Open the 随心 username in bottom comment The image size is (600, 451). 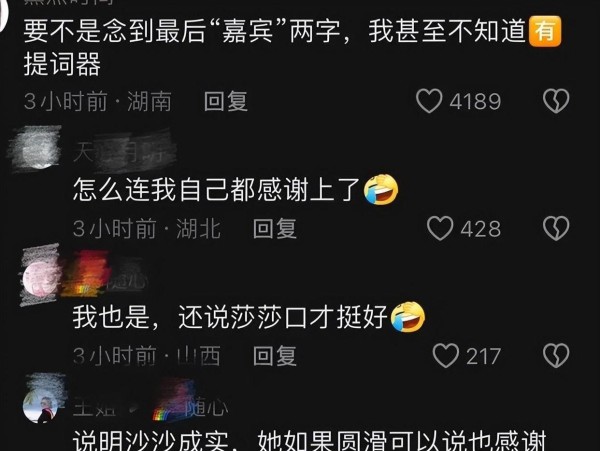[207, 407]
